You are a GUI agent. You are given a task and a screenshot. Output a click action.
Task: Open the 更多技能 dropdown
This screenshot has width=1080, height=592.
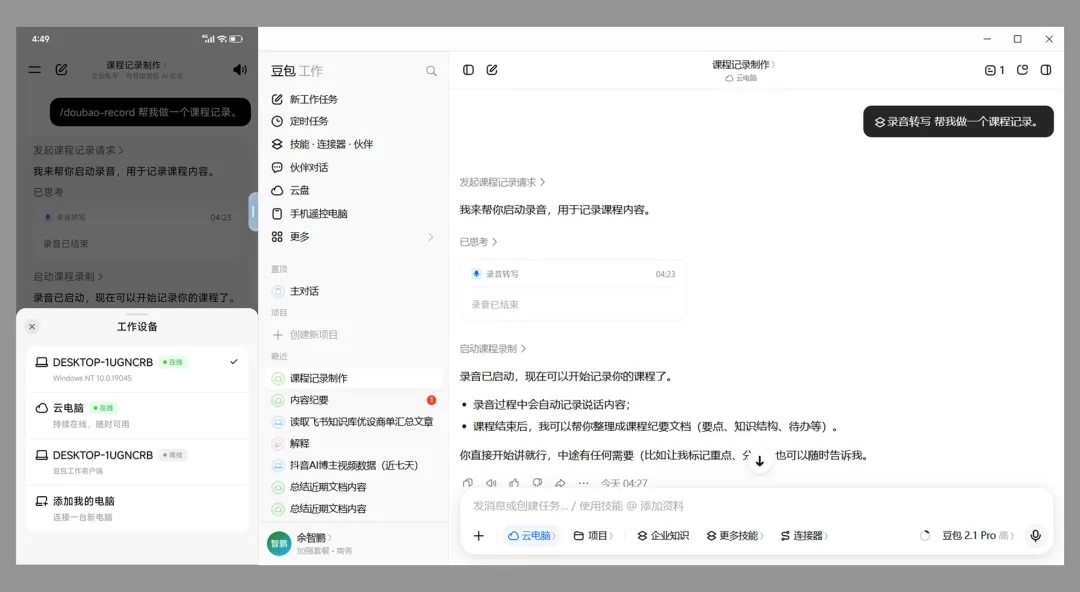(x=735, y=535)
